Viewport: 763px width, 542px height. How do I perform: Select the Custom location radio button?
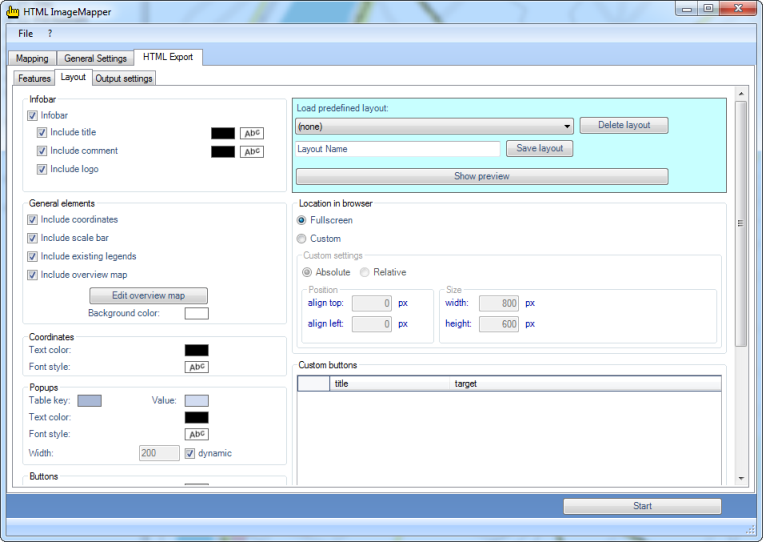click(x=302, y=239)
